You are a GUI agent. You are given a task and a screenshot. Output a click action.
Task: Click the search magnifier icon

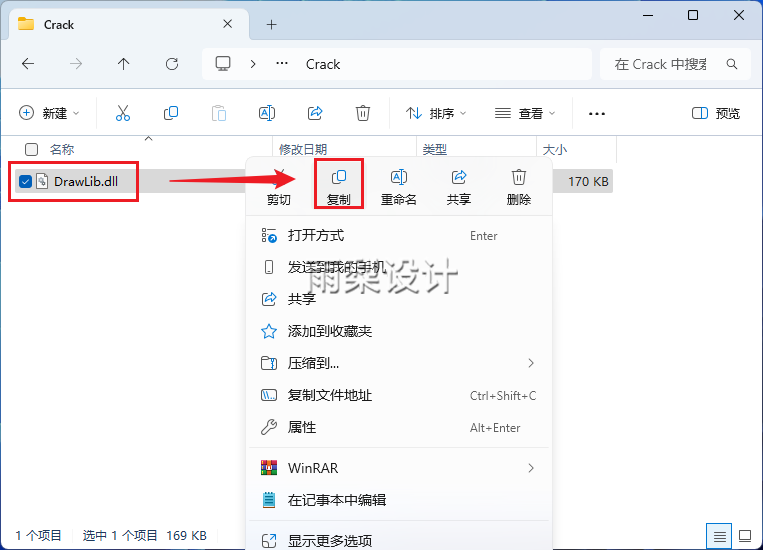731,64
